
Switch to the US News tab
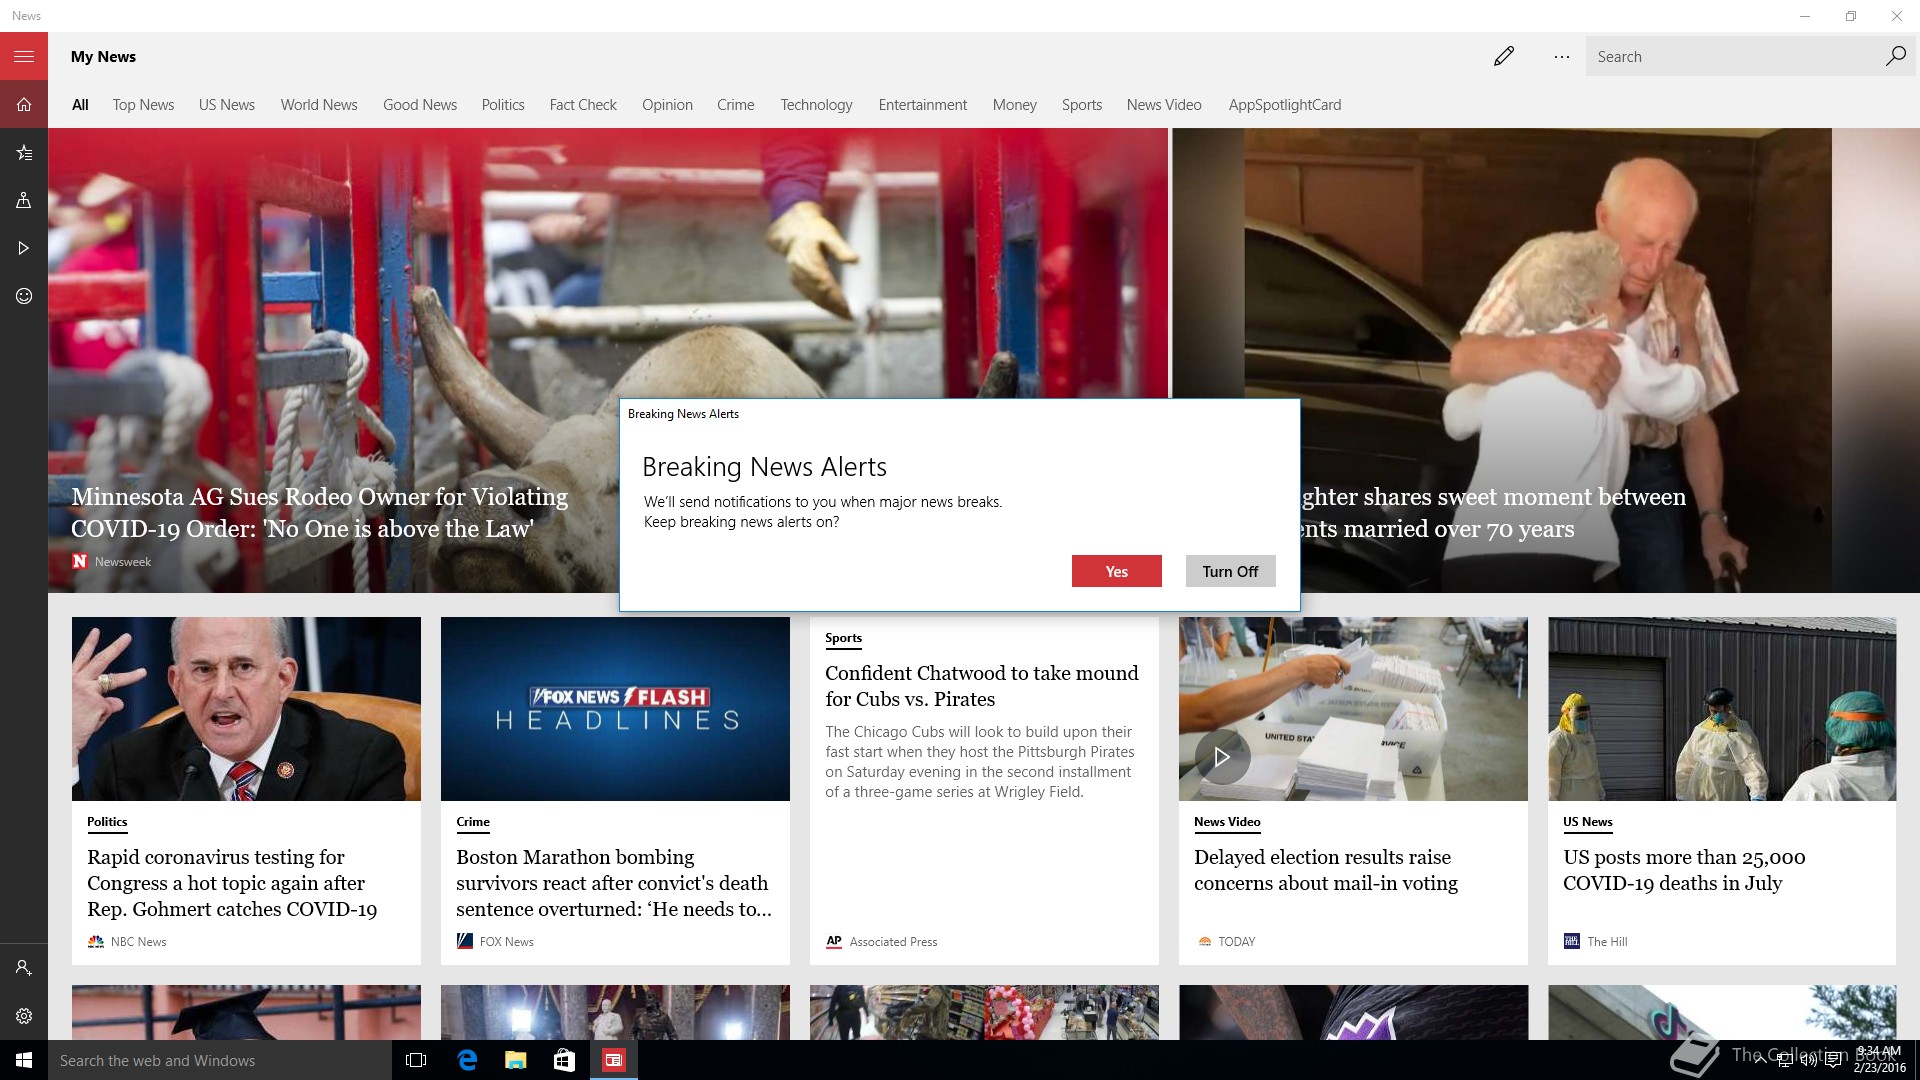227,105
